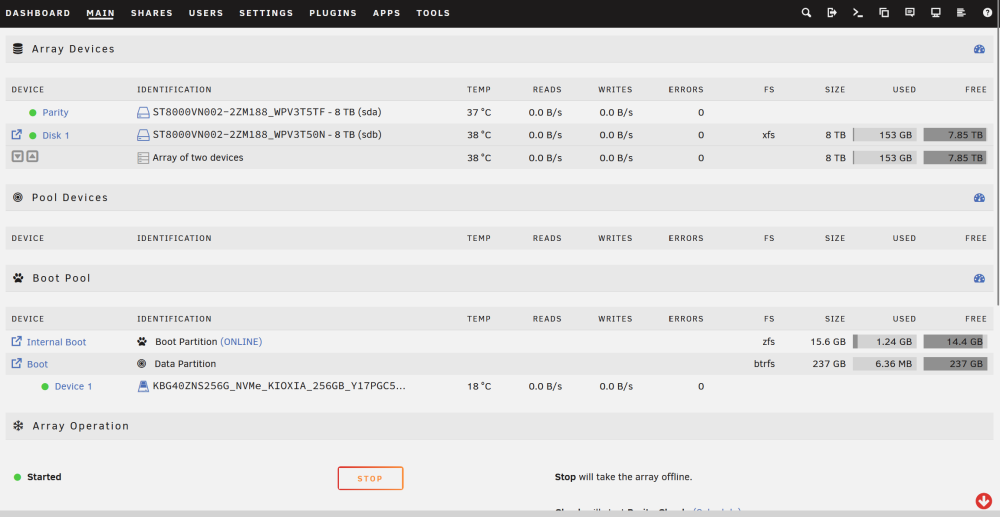Click the btrfs filesystem cell for Boot
1000x517 pixels.
[764, 364]
